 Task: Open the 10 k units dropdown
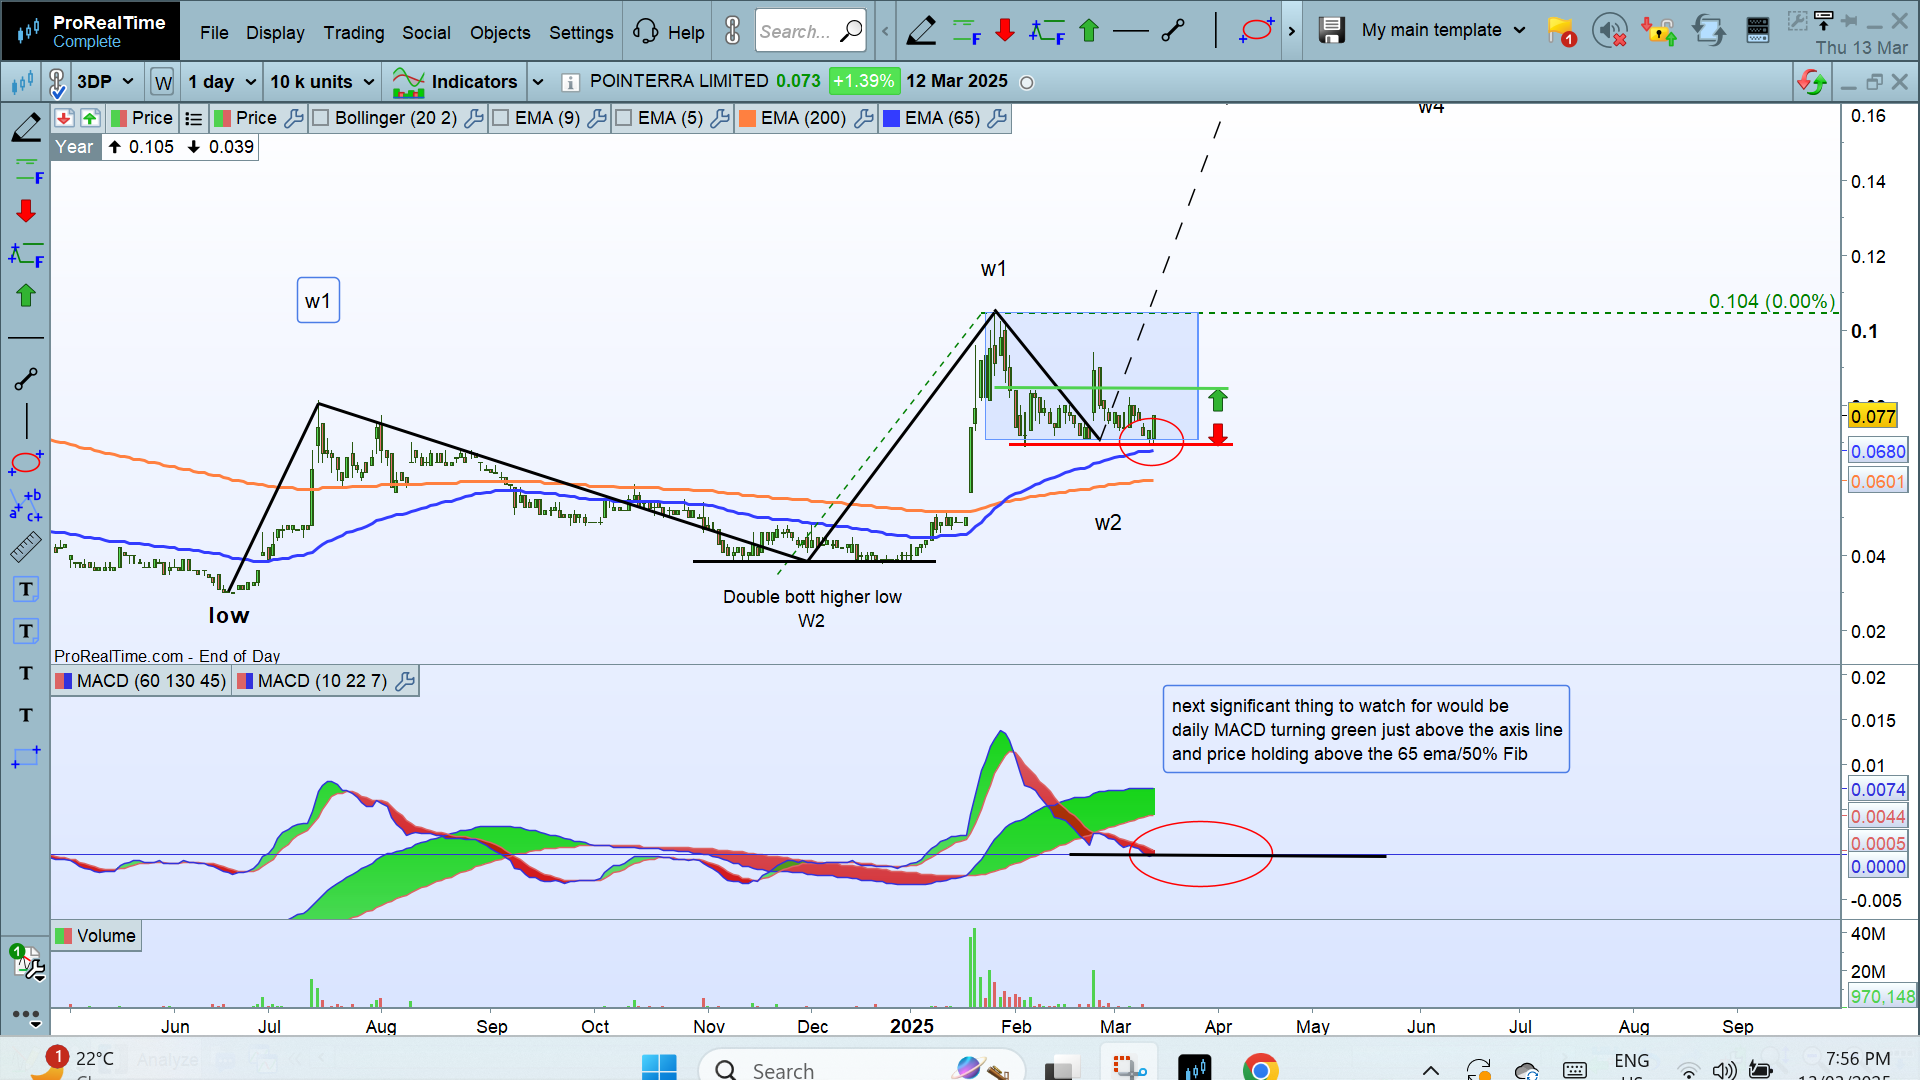click(x=322, y=82)
